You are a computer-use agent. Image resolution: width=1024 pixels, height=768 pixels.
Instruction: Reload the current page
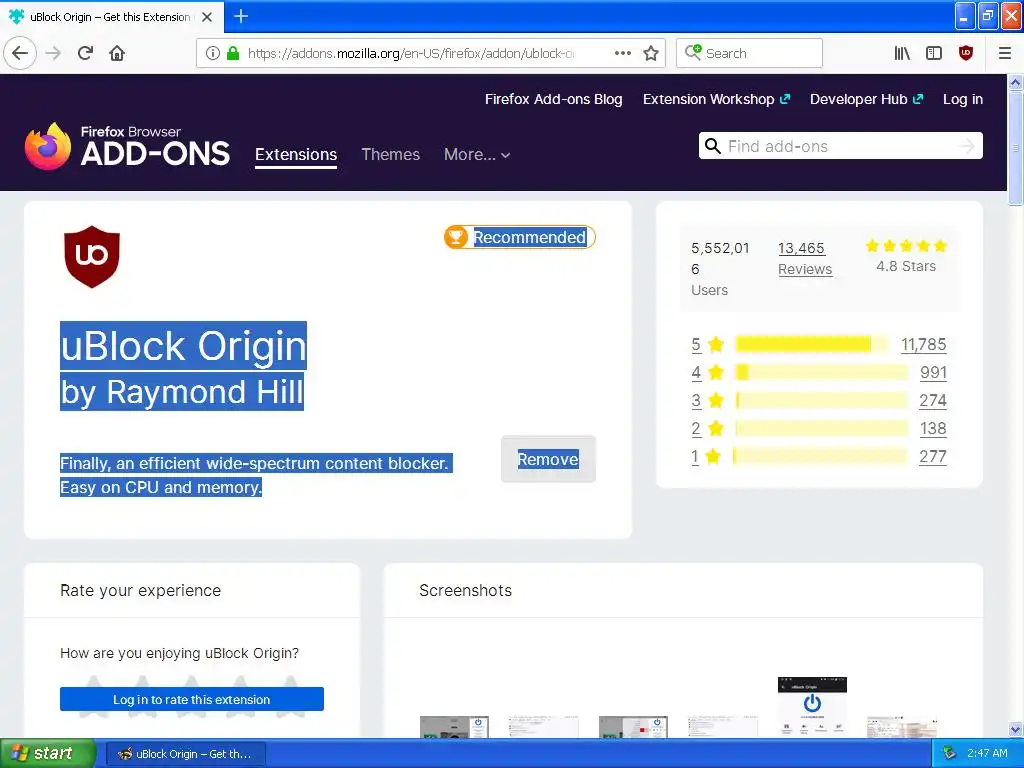[86, 53]
